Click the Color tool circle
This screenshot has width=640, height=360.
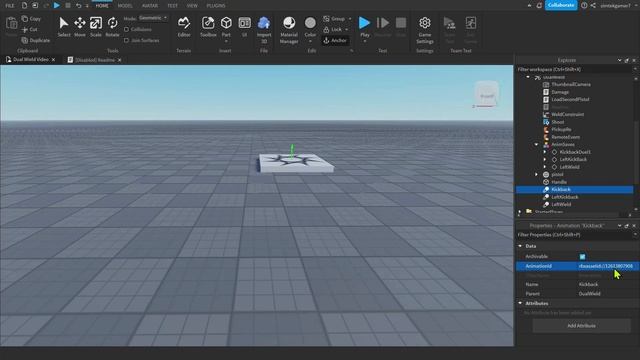[310, 22]
